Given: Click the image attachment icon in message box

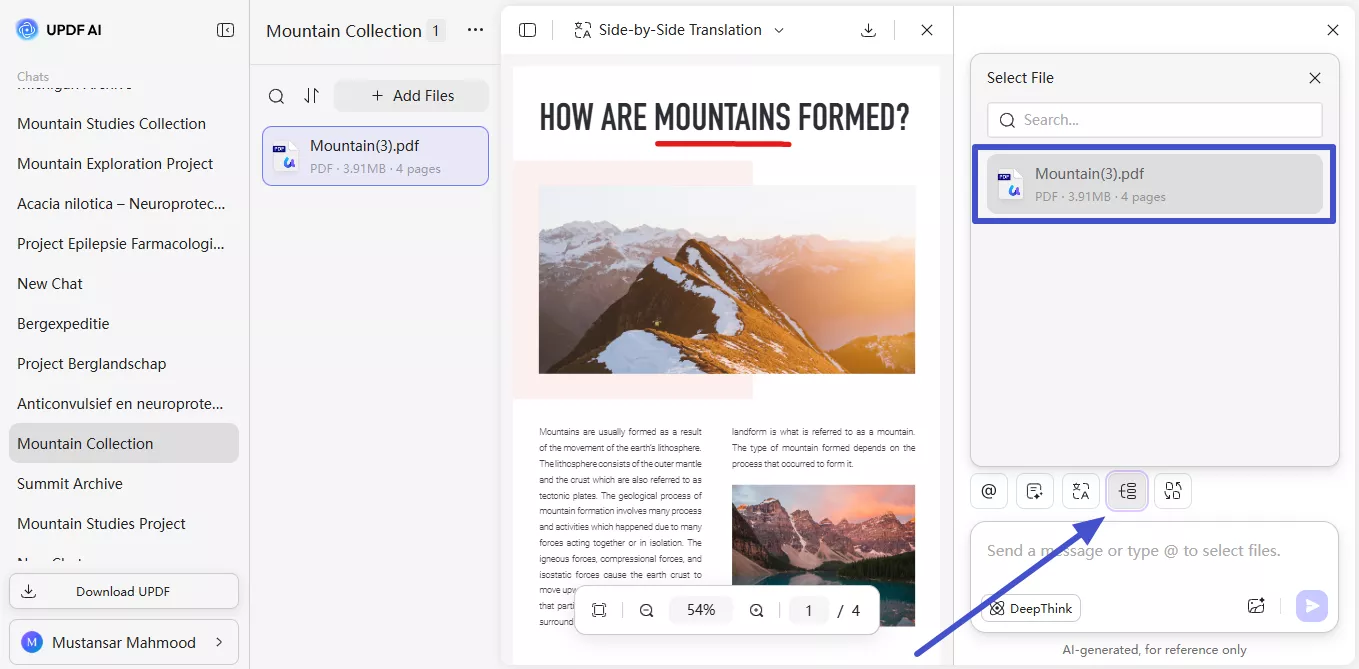Looking at the screenshot, I should (x=1256, y=605).
